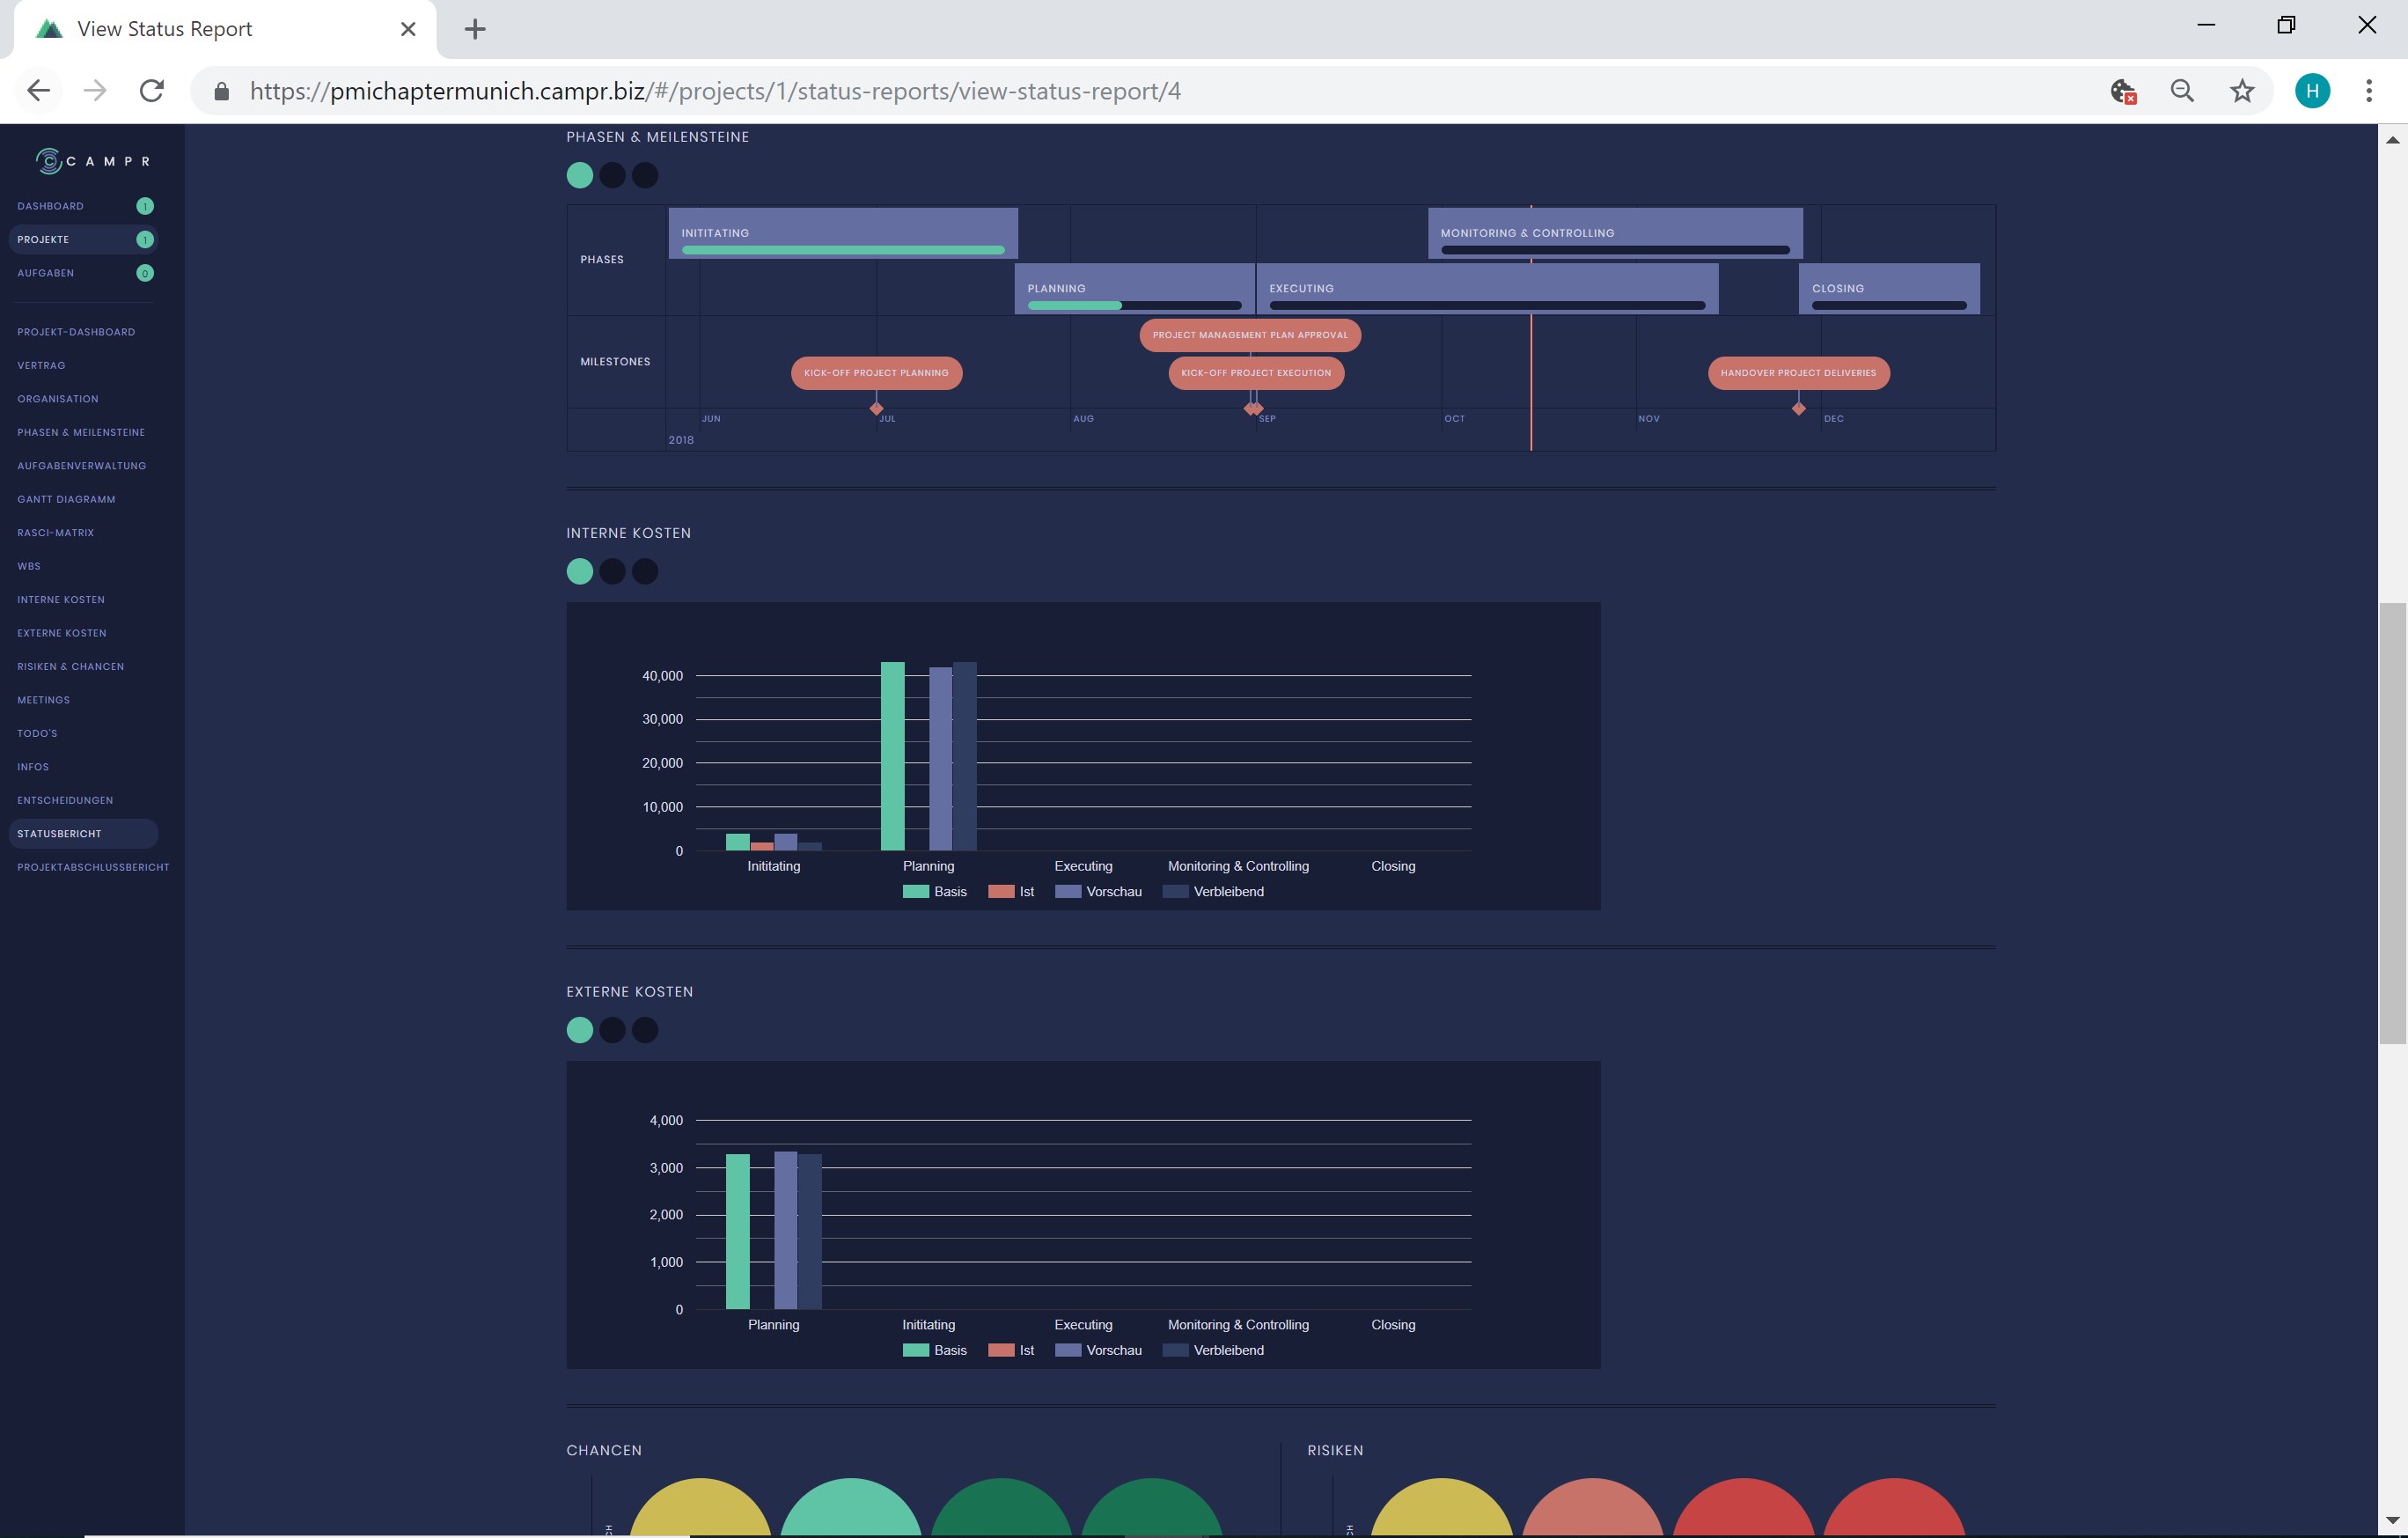The width and height of the screenshot is (2408, 1538).
Task: Click the CAMPR logo in the sidebar
Action: 93,161
